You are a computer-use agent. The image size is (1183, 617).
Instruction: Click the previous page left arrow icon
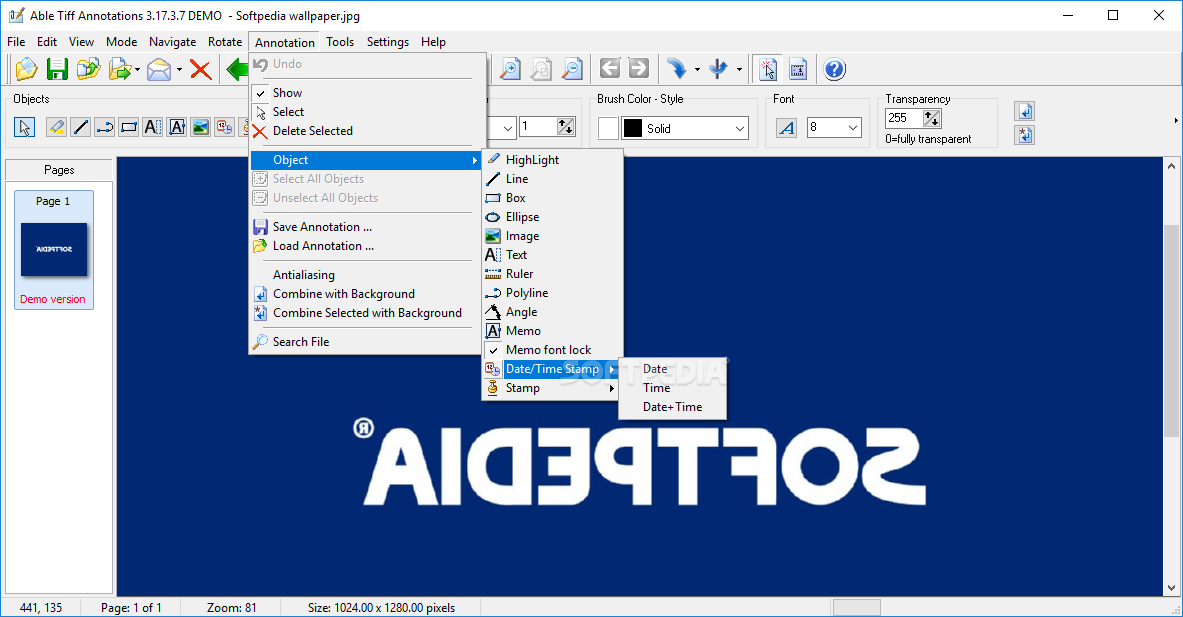point(610,69)
